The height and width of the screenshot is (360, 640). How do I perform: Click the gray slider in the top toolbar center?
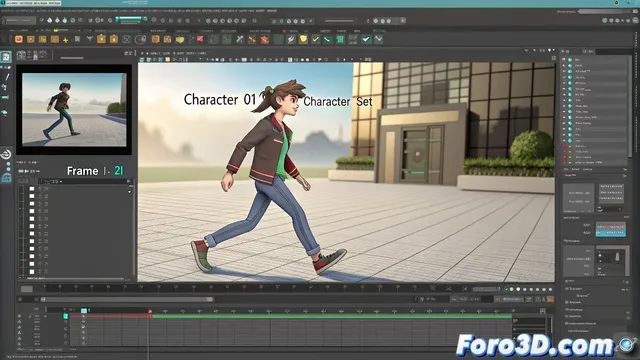click(x=339, y=20)
